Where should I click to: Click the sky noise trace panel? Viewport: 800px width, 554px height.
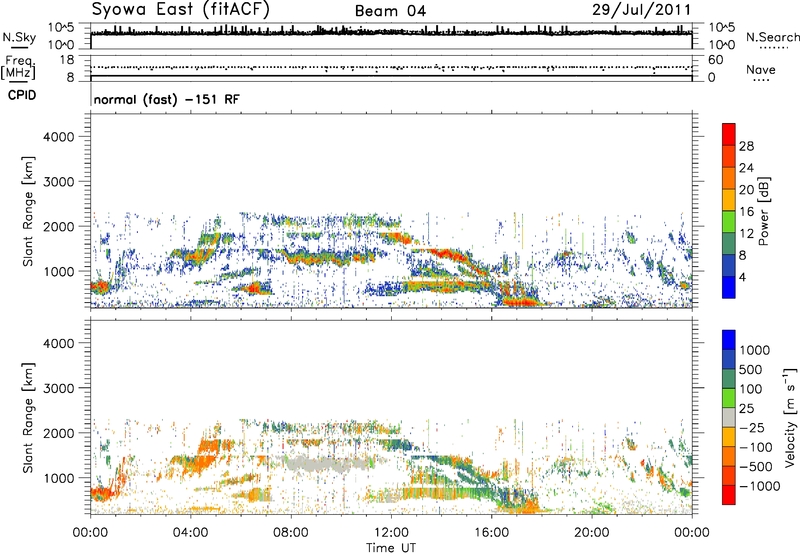(391, 36)
